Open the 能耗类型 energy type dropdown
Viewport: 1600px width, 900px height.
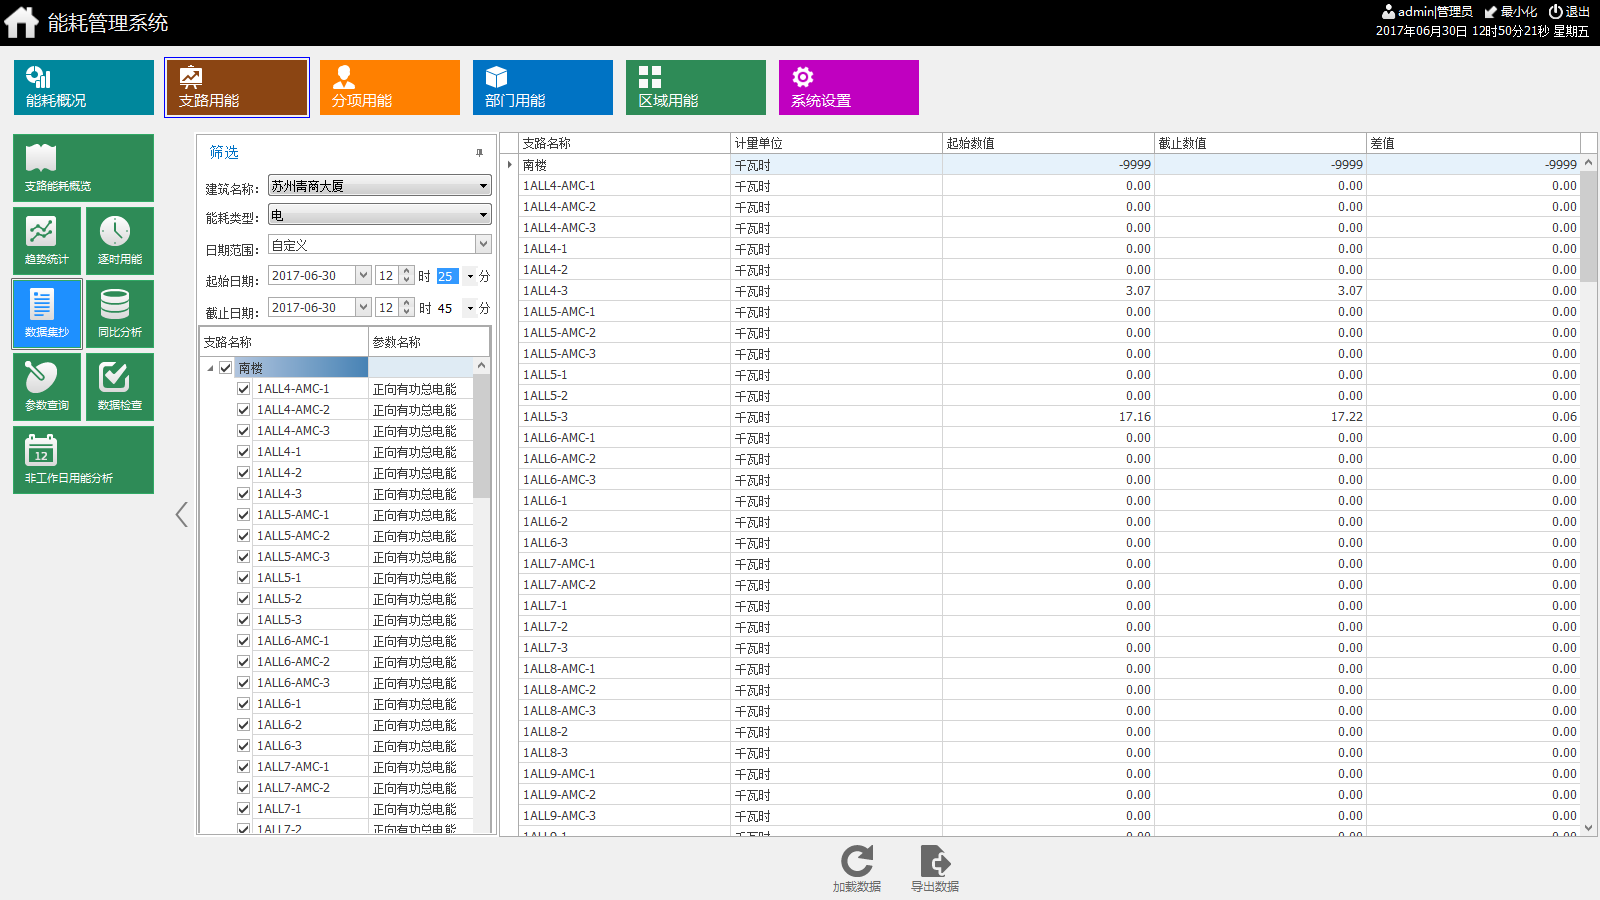(x=379, y=215)
